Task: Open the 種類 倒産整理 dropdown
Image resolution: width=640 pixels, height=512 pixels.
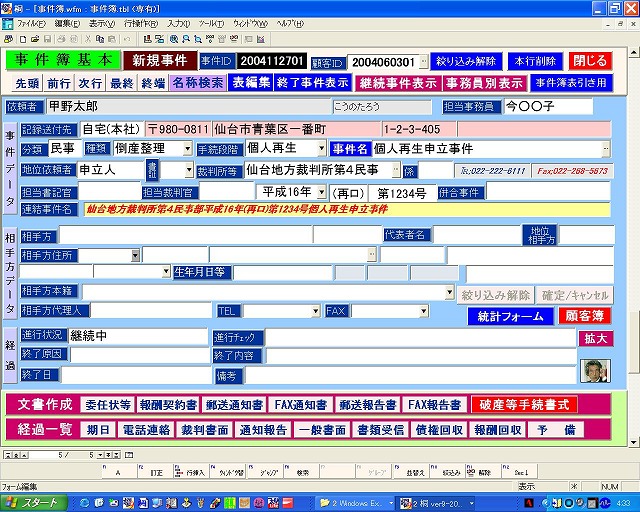Action: coord(188,148)
